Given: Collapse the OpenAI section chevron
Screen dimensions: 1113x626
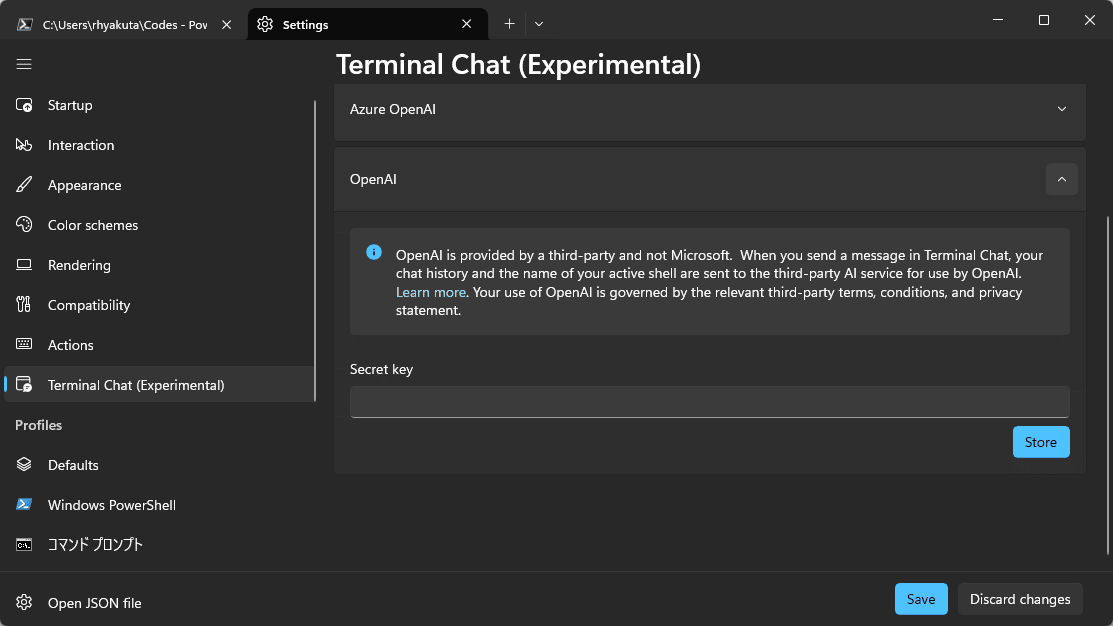Looking at the screenshot, I should (1062, 180).
